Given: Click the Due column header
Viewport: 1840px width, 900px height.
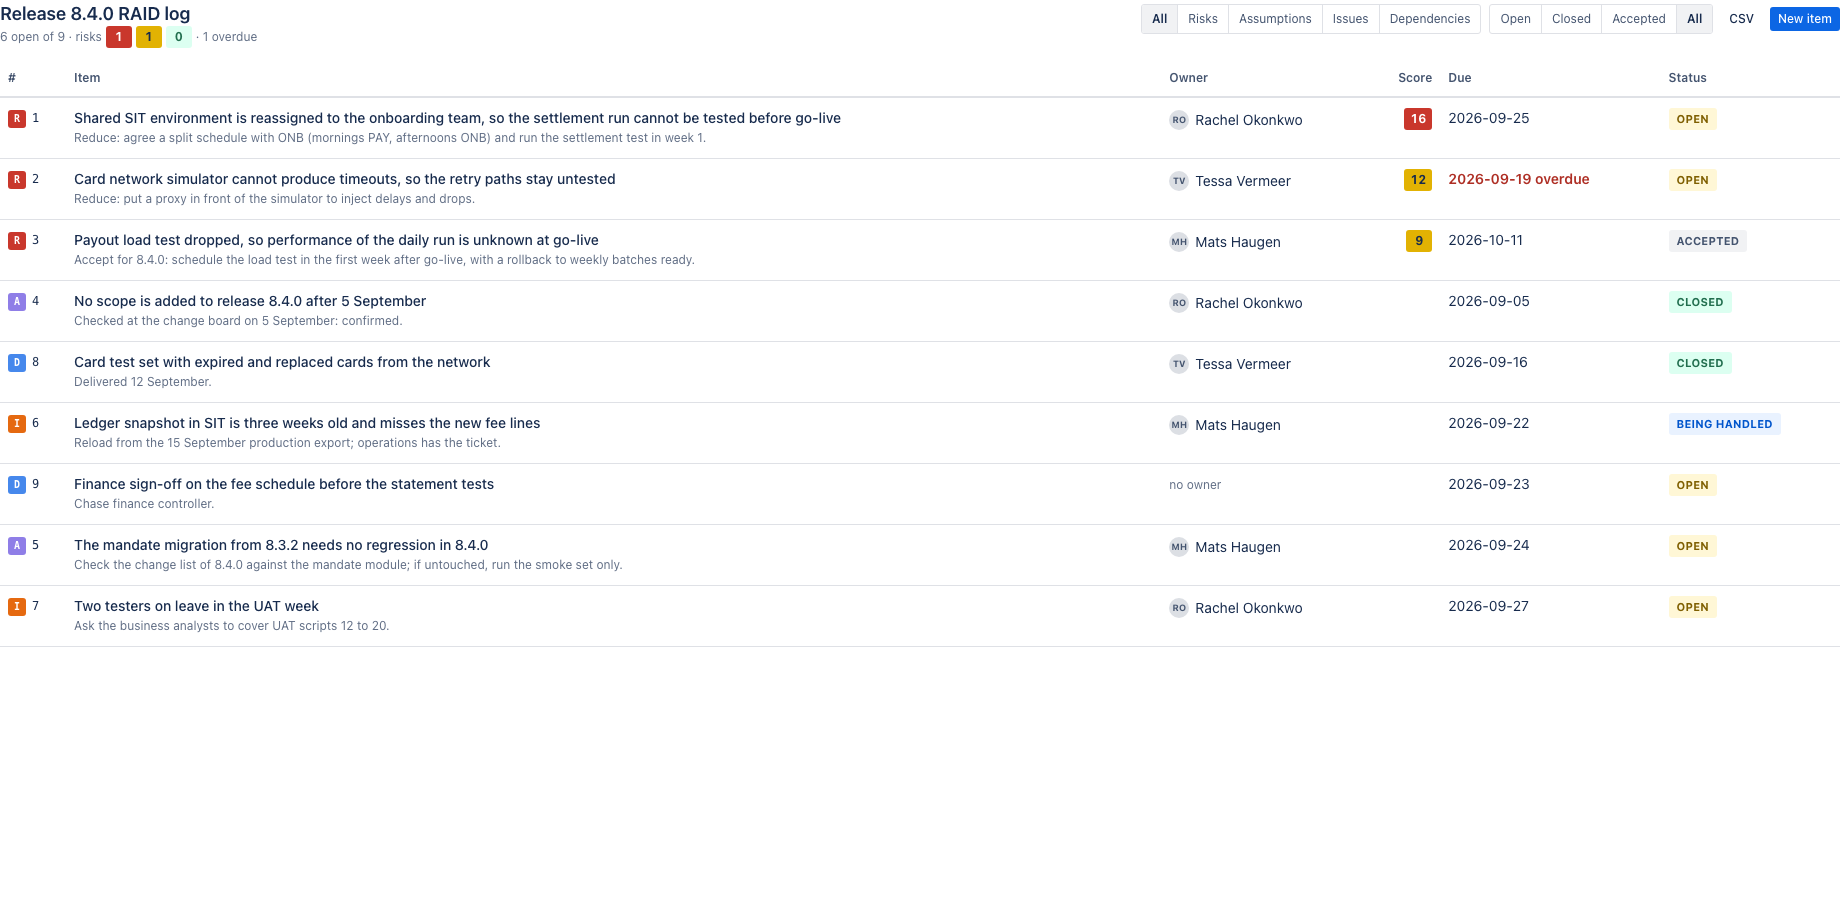Looking at the screenshot, I should [1460, 78].
